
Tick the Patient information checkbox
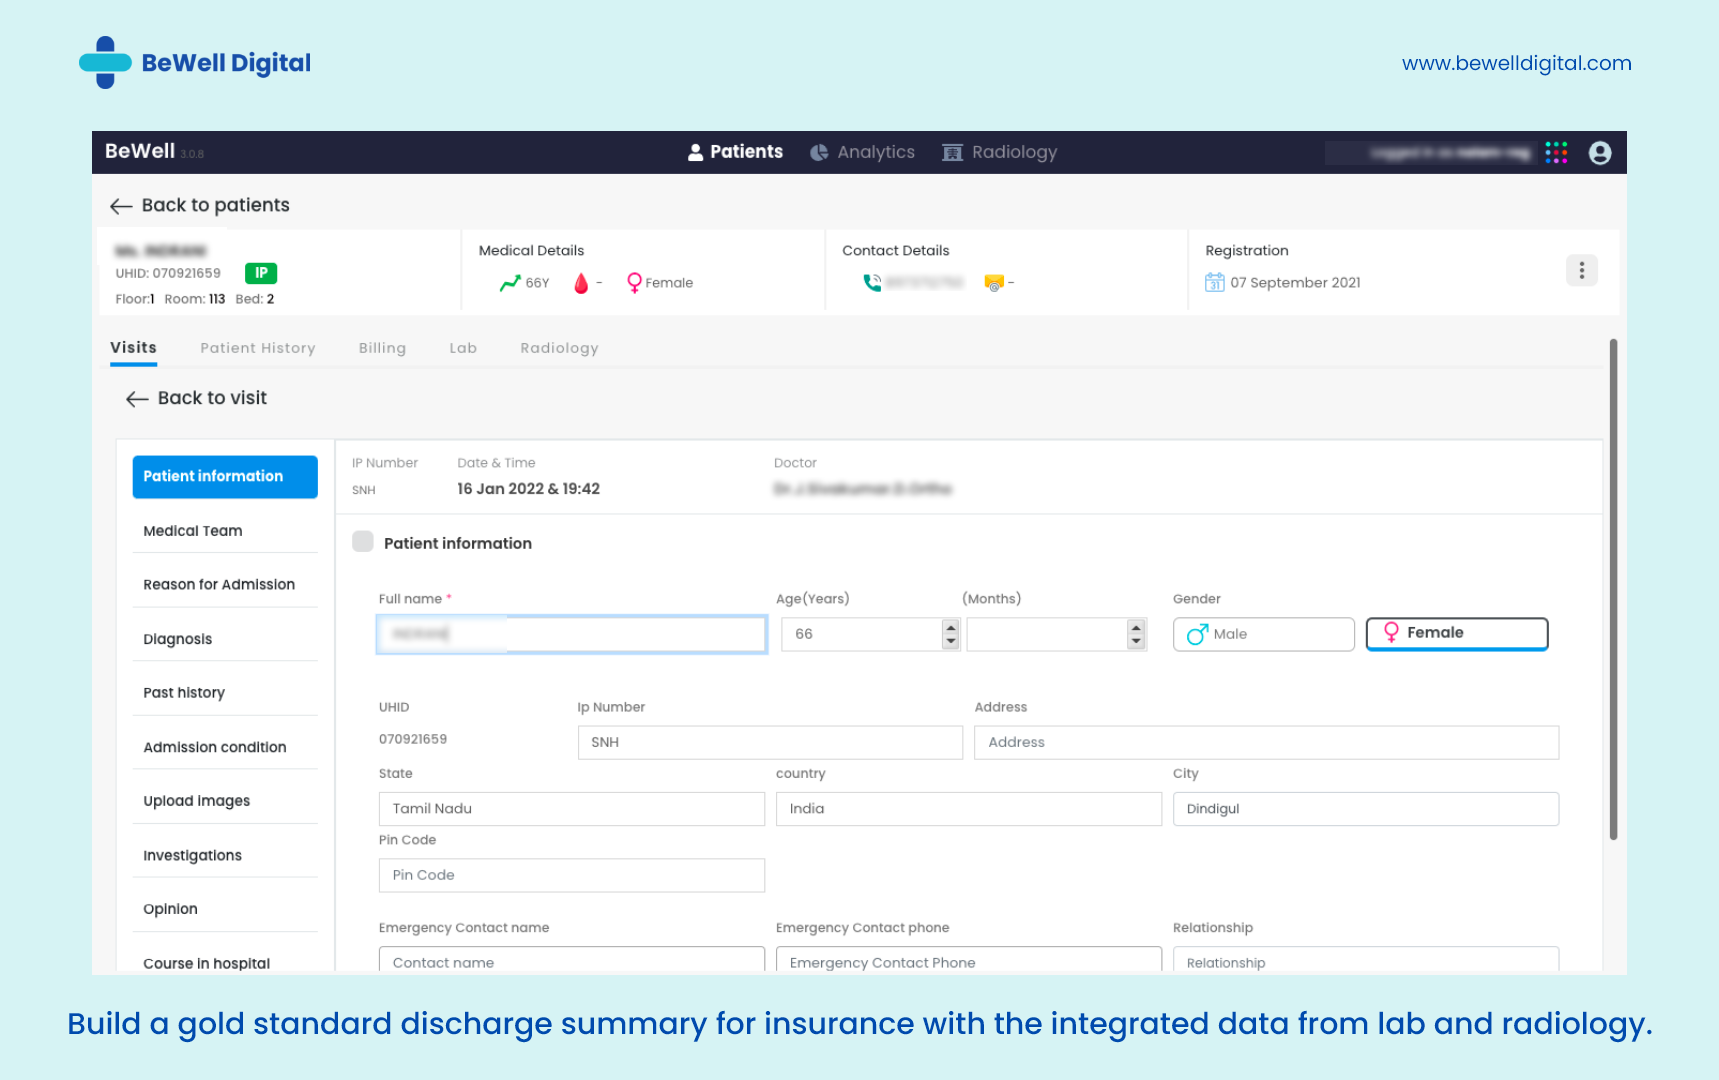tap(362, 541)
